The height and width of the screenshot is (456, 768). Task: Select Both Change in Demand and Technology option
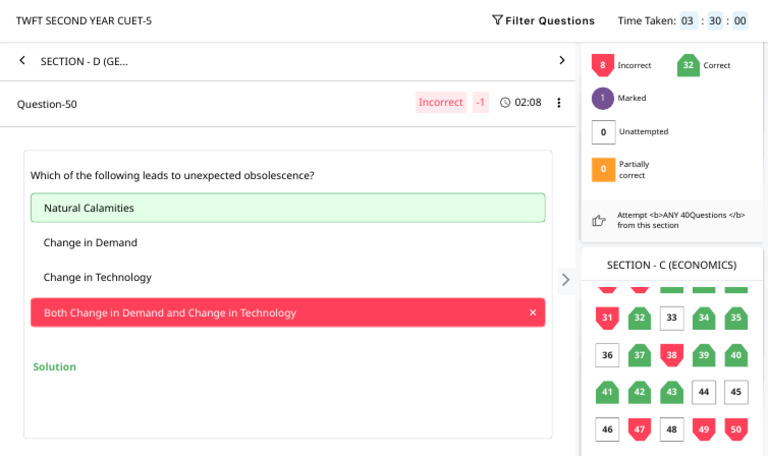[288, 312]
